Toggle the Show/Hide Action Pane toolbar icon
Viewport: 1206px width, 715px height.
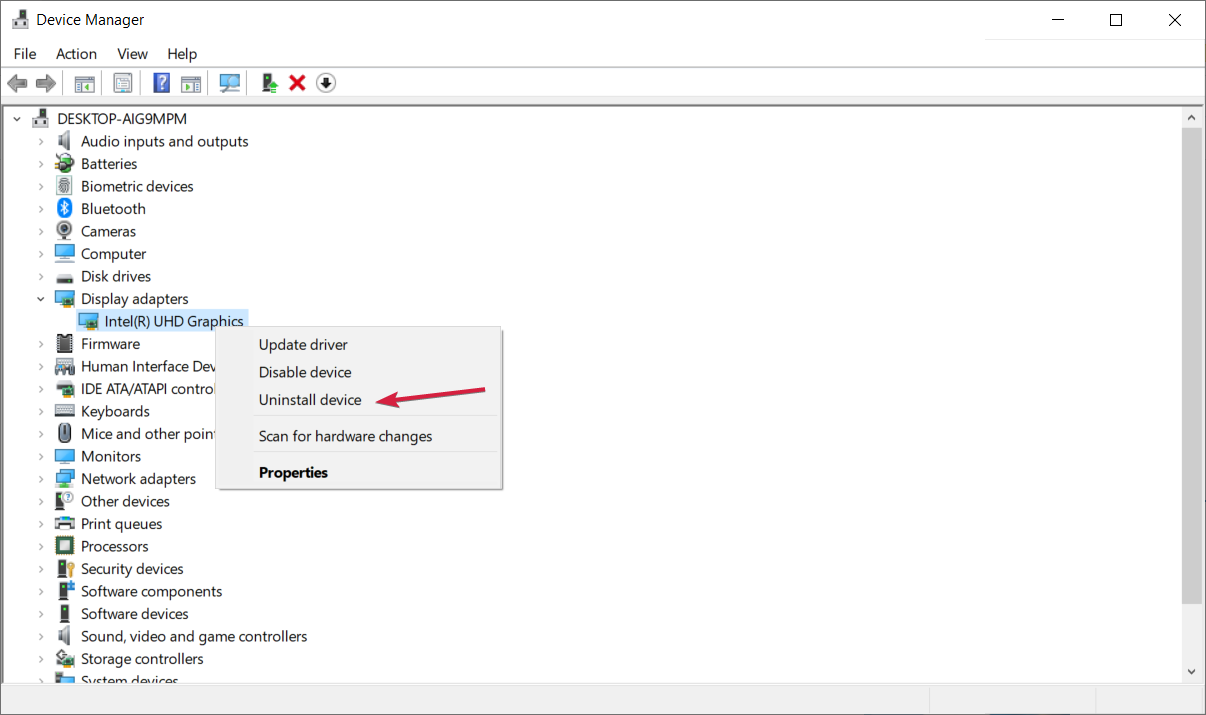pyautogui.click(x=191, y=83)
